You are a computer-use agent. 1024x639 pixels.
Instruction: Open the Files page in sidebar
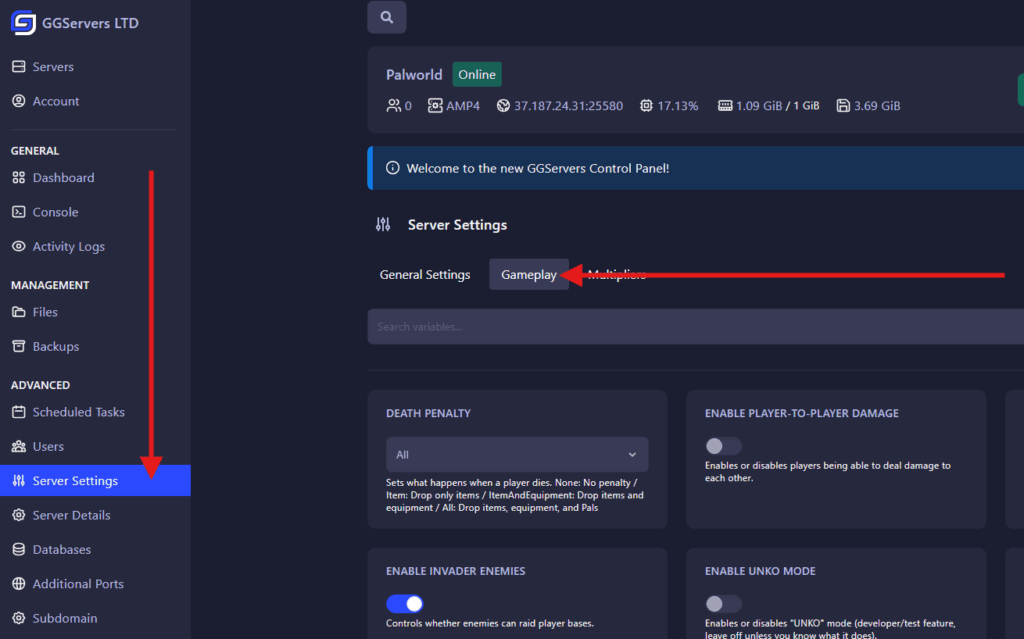click(x=45, y=312)
